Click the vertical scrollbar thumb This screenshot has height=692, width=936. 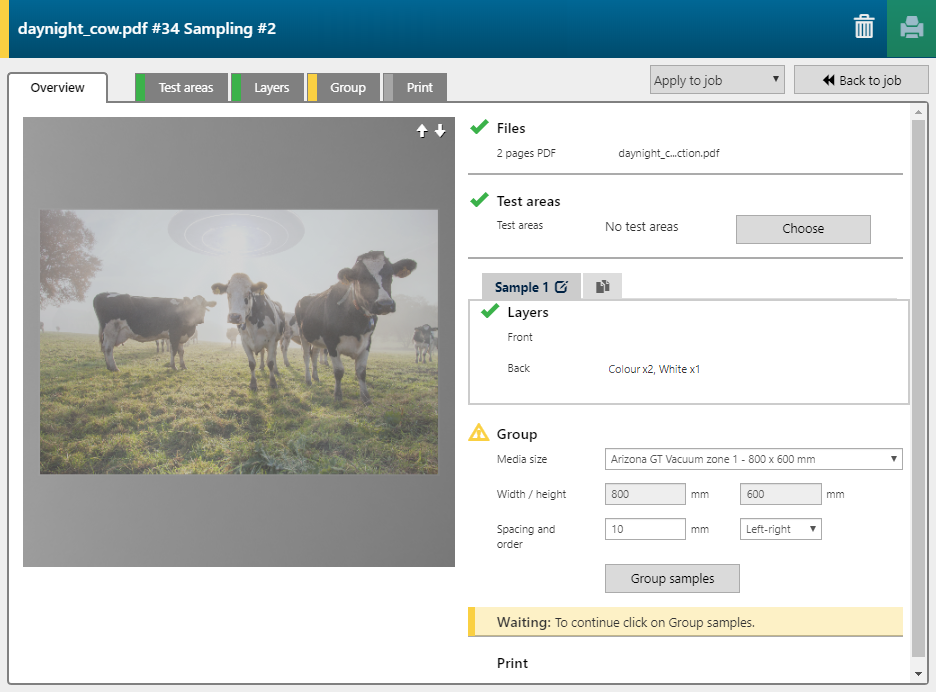pyautogui.click(x=918, y=388)
